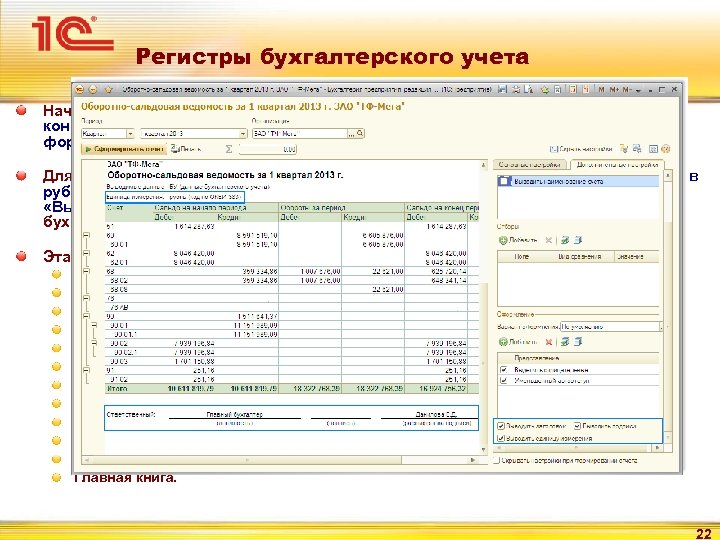Save the report using the floppy disk icon
The height and width of the screenshot is (540, 720).
tap(503, 90)
